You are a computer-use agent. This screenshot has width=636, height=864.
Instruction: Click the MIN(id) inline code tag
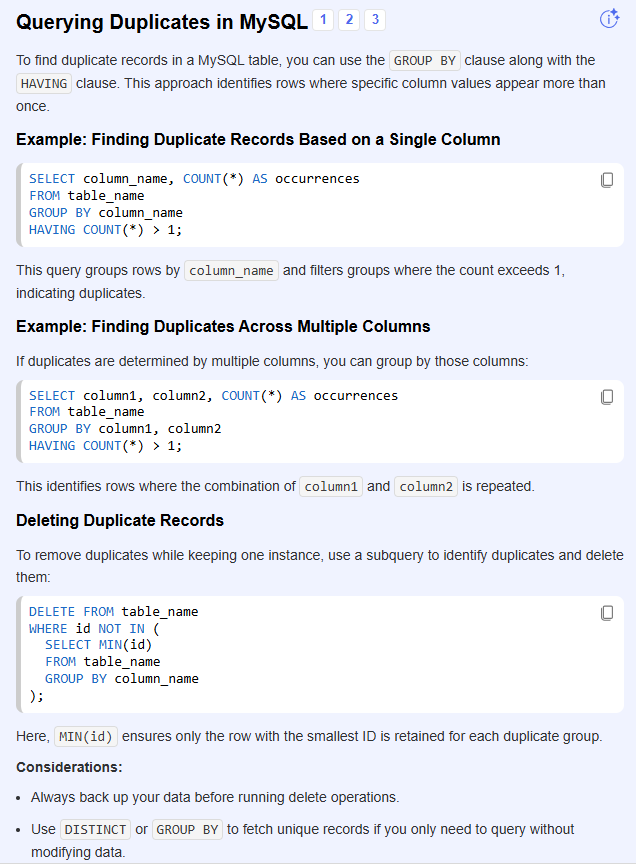pyautogui.click(x=86, y=736)
